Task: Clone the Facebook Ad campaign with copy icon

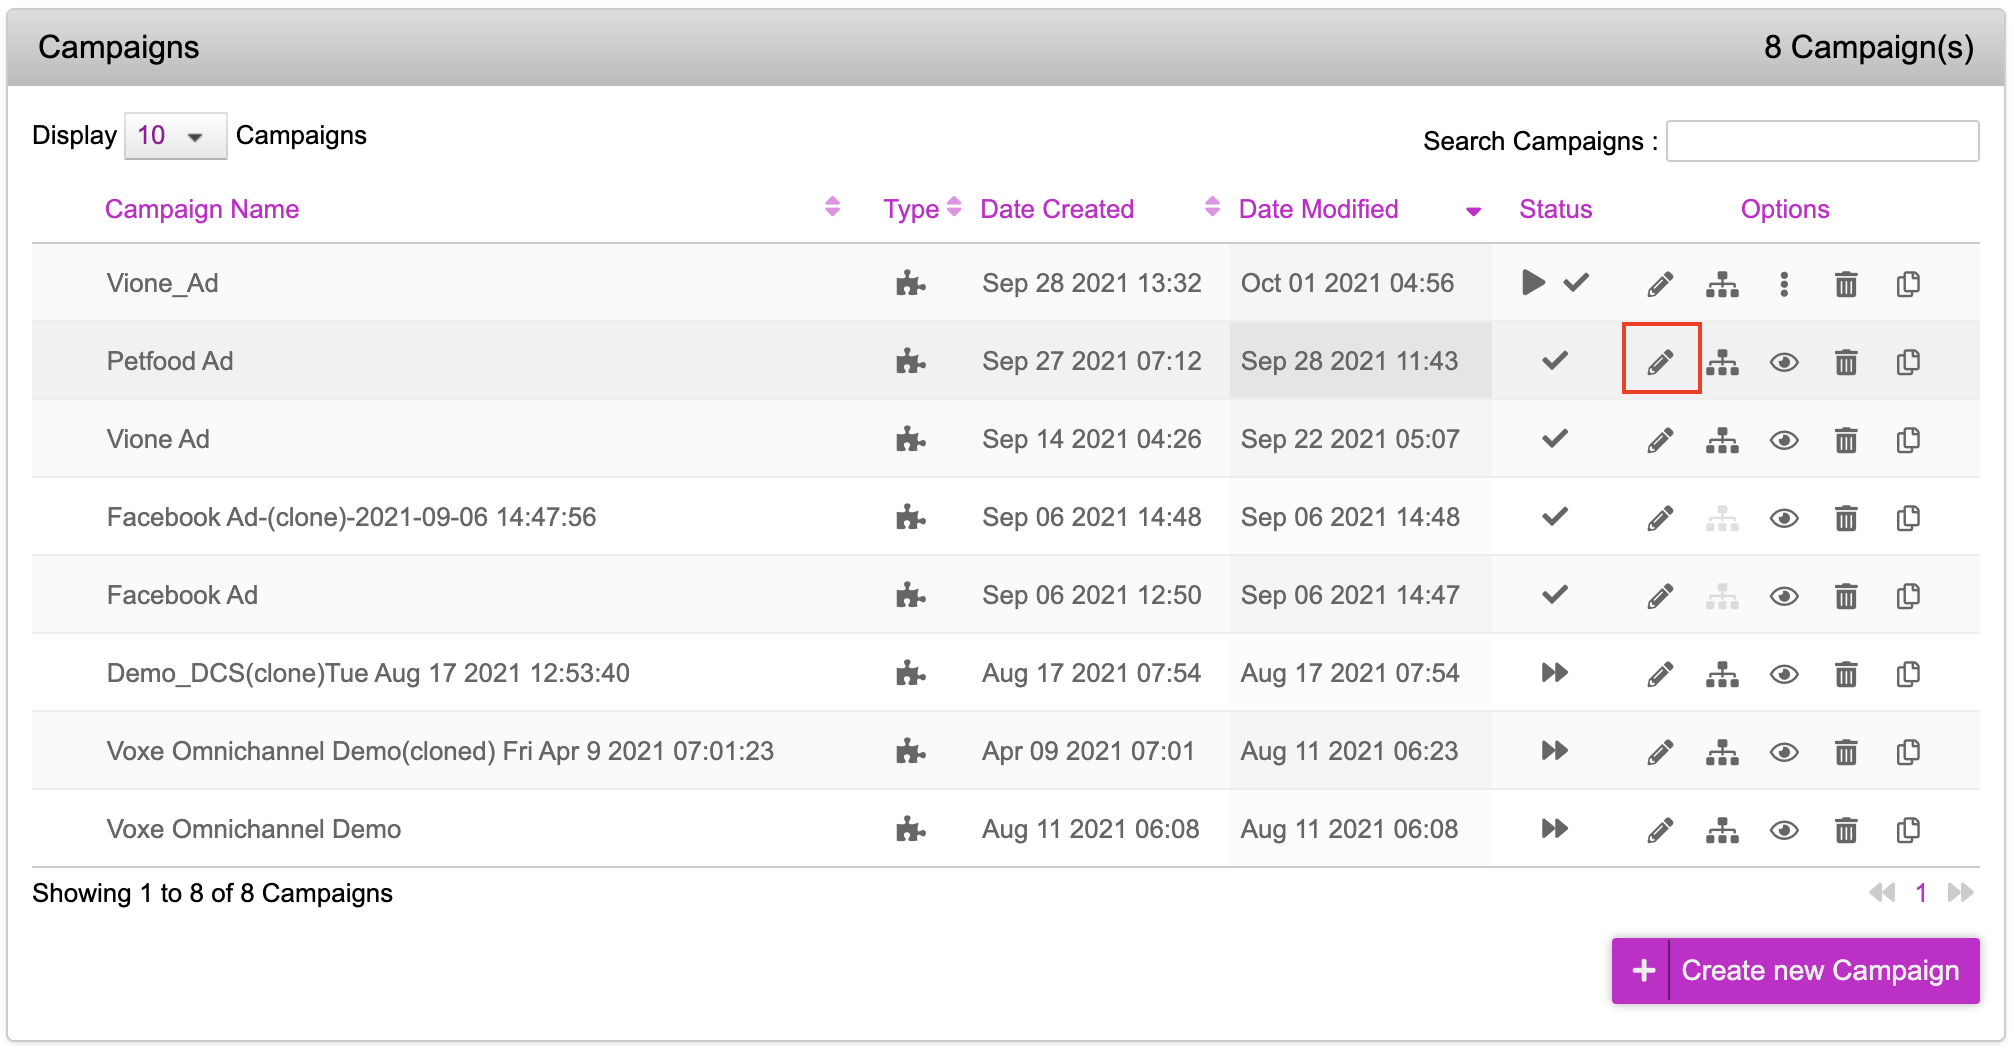Action: pyautogui.click(x=1908, y=596)
